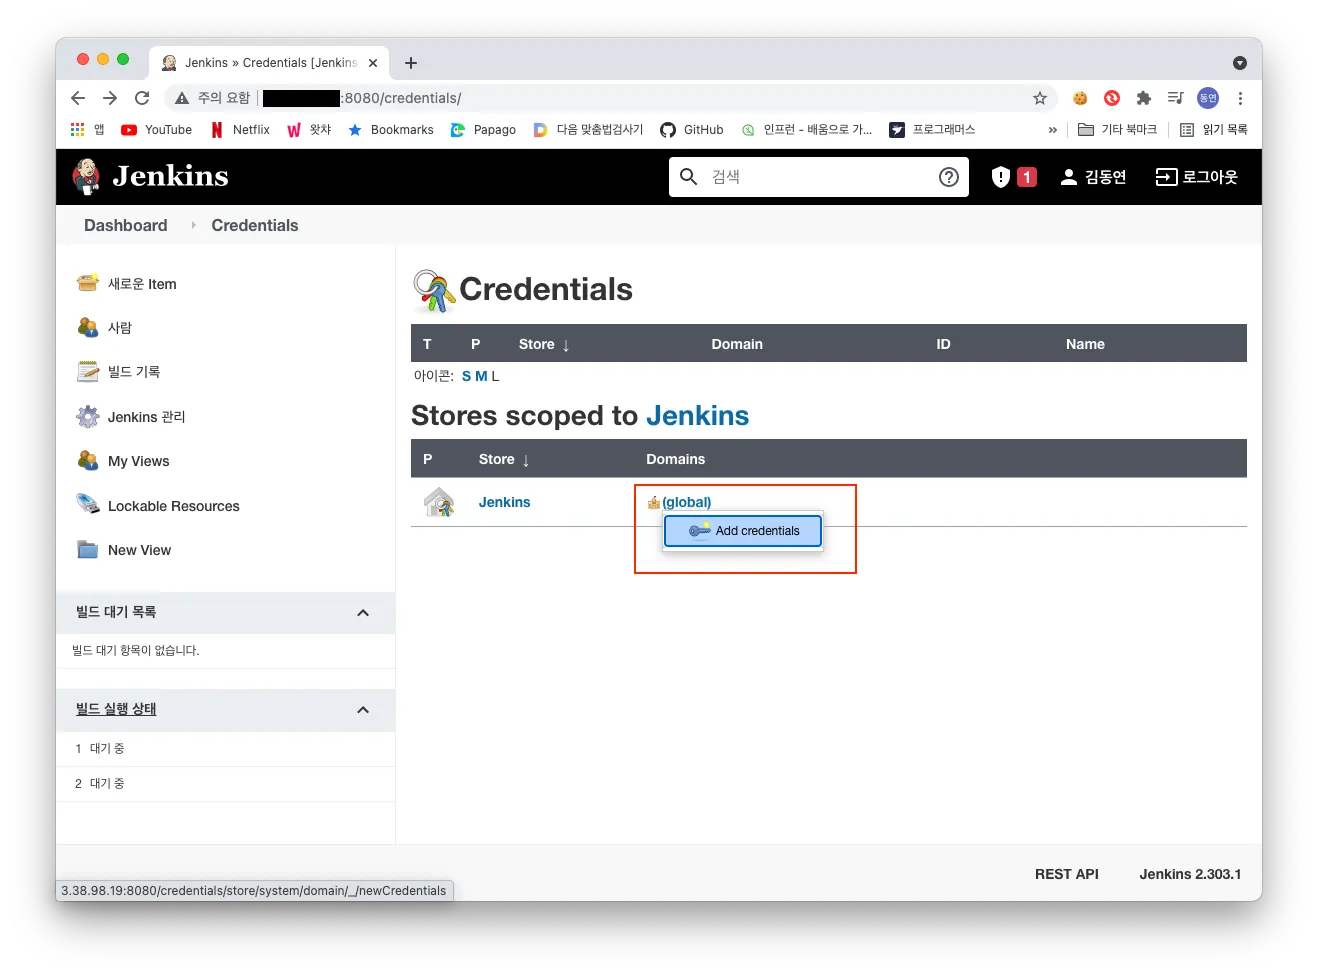
Task: Click the search magnifier icon
Action: tap(689, 177)
